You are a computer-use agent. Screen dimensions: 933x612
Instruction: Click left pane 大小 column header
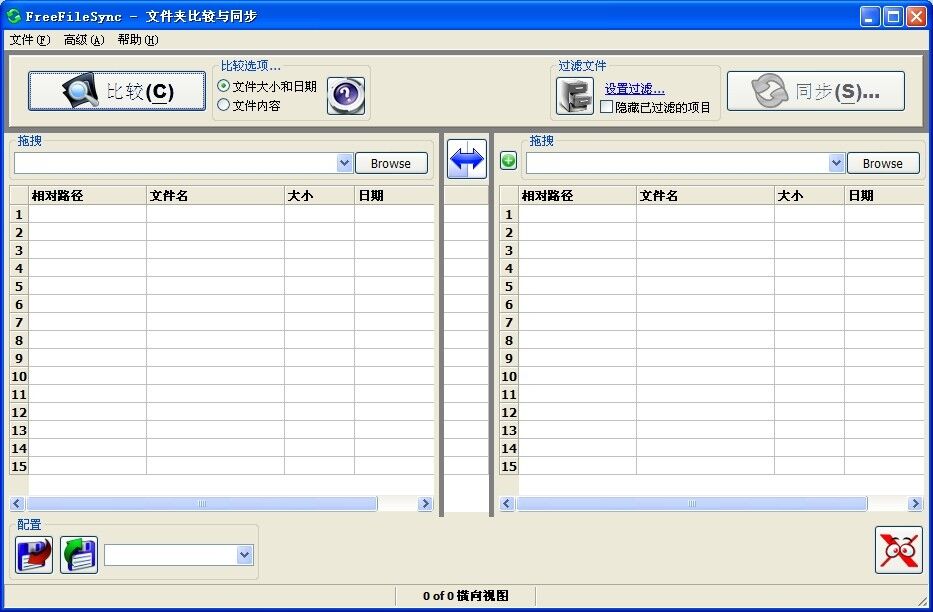[x=320, y=195]
